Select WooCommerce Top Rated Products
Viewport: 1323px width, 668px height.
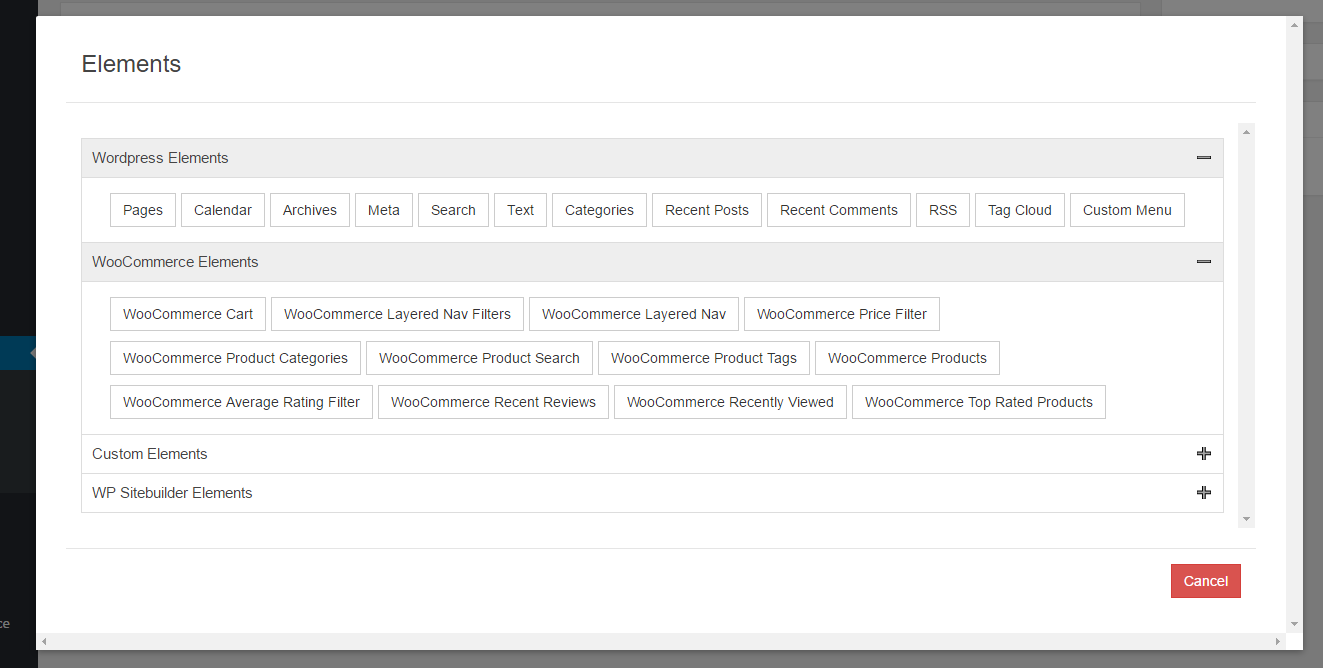pyautogui.click(x=978, y=401)
